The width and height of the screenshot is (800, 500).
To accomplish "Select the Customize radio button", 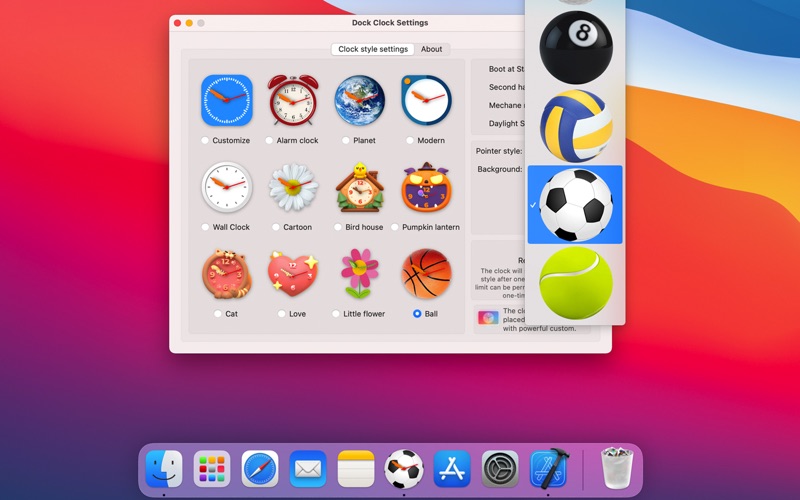I will click(x=205, y=140).
